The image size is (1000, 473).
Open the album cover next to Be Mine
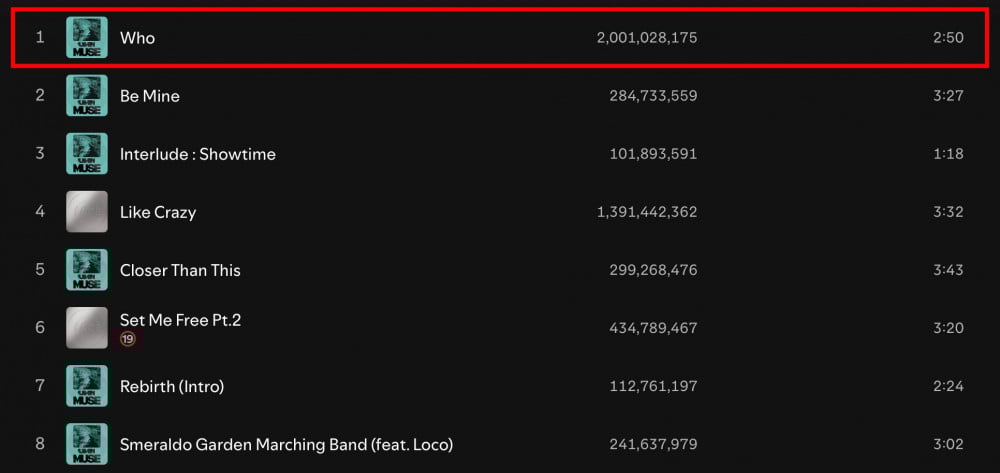pyautogui.click(x=87, y=96)
